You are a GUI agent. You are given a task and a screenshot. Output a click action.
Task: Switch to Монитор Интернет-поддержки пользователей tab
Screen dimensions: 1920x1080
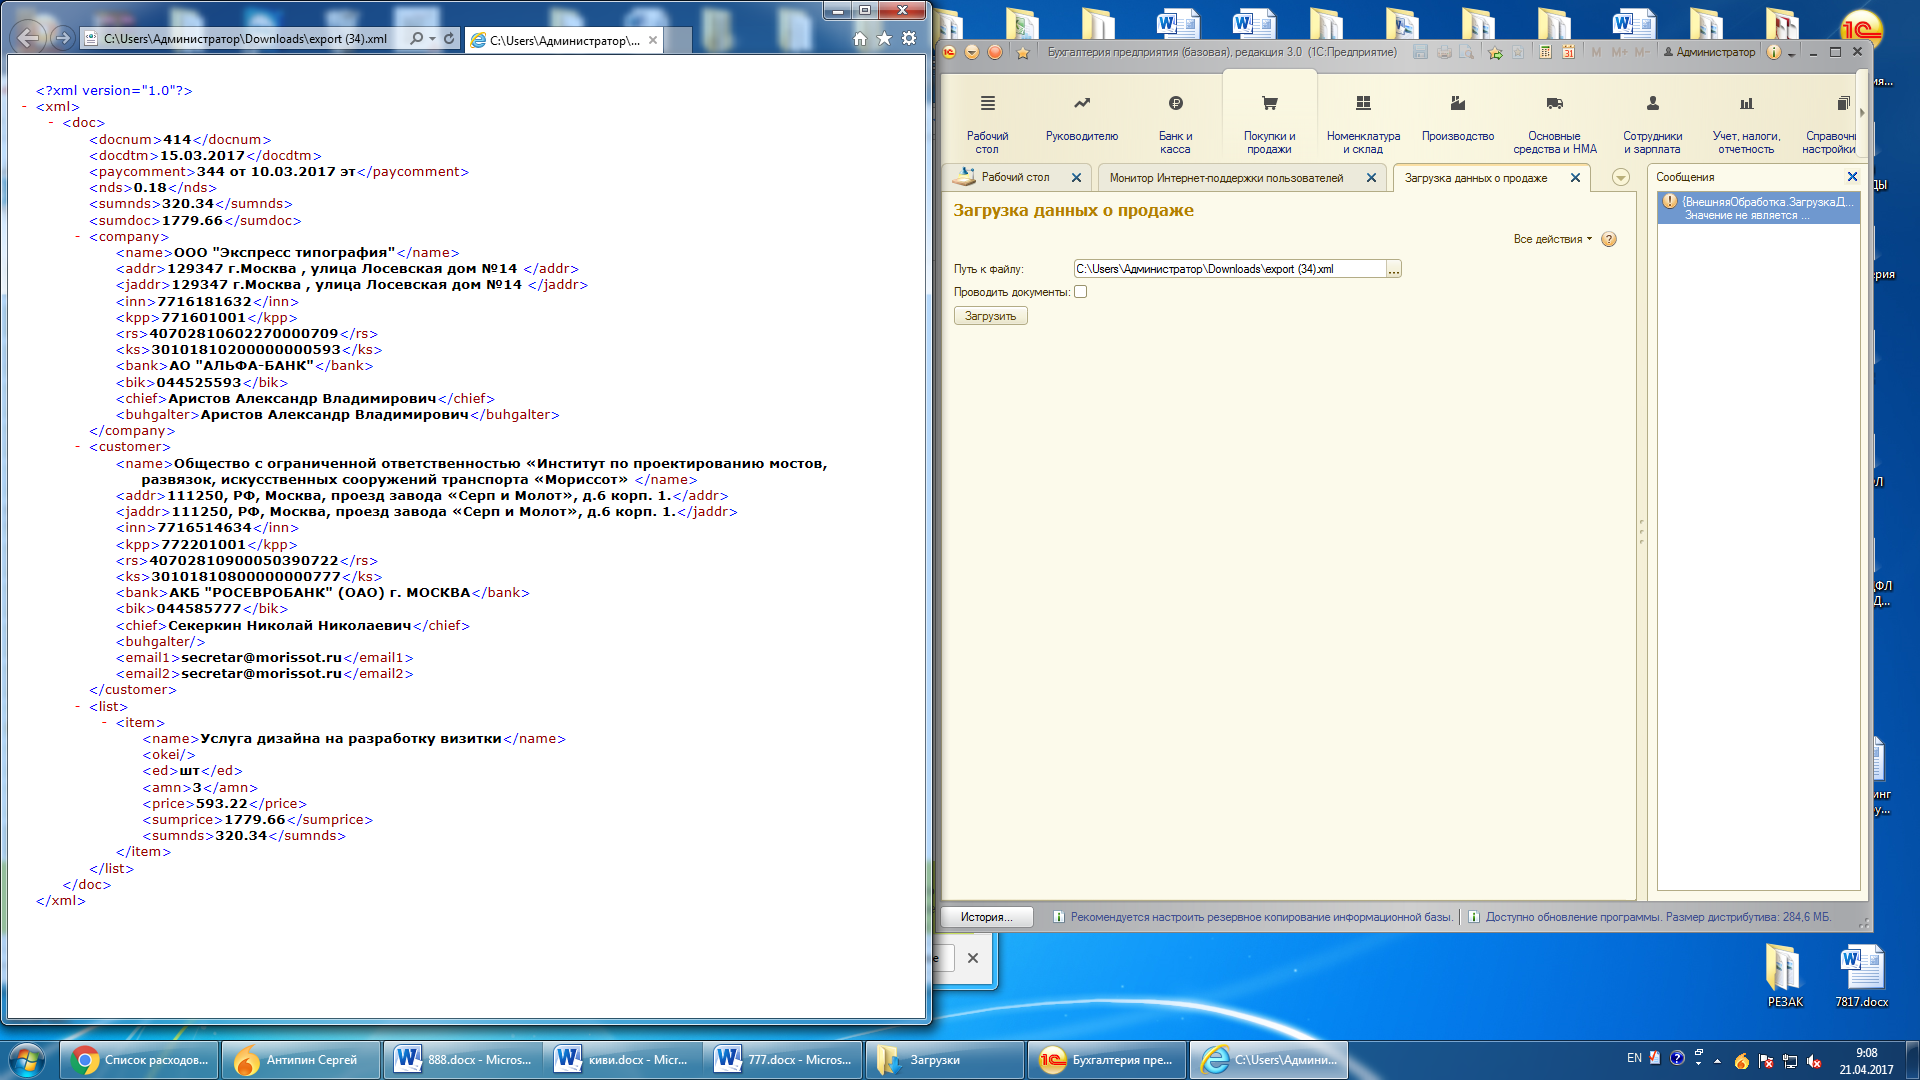[1226, 178]
